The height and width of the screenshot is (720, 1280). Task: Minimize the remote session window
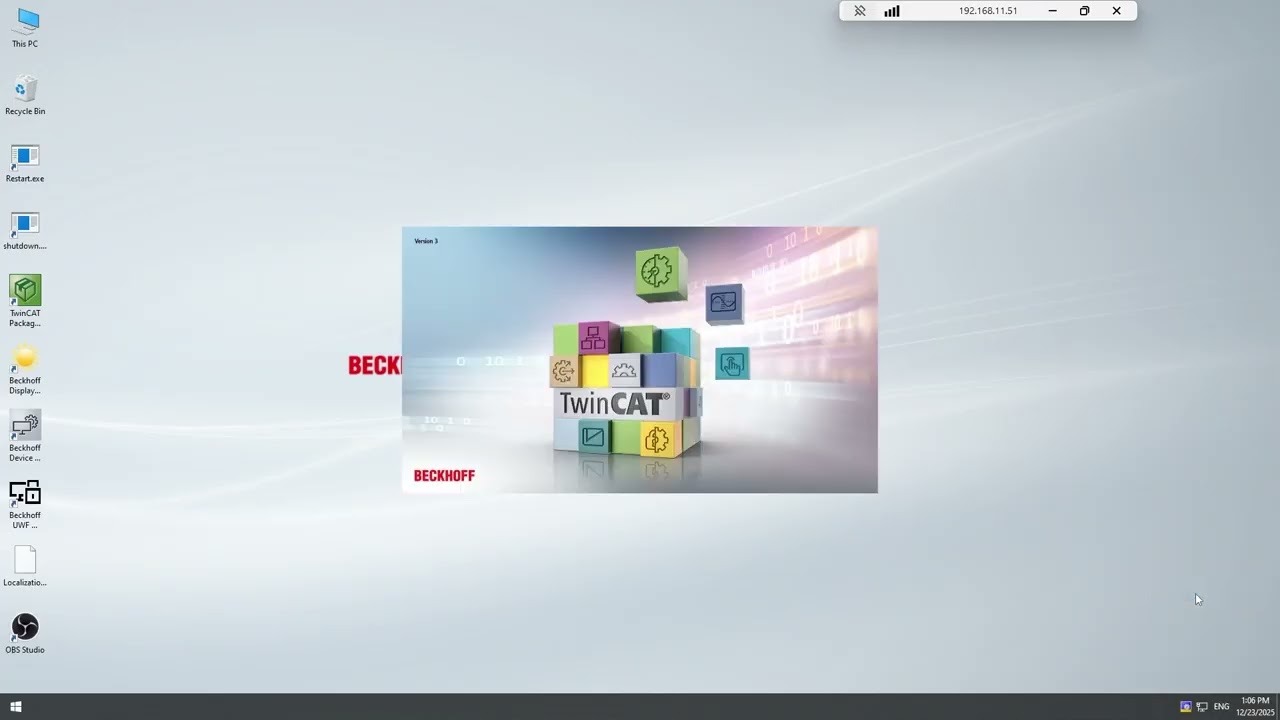click(1052, 11)
